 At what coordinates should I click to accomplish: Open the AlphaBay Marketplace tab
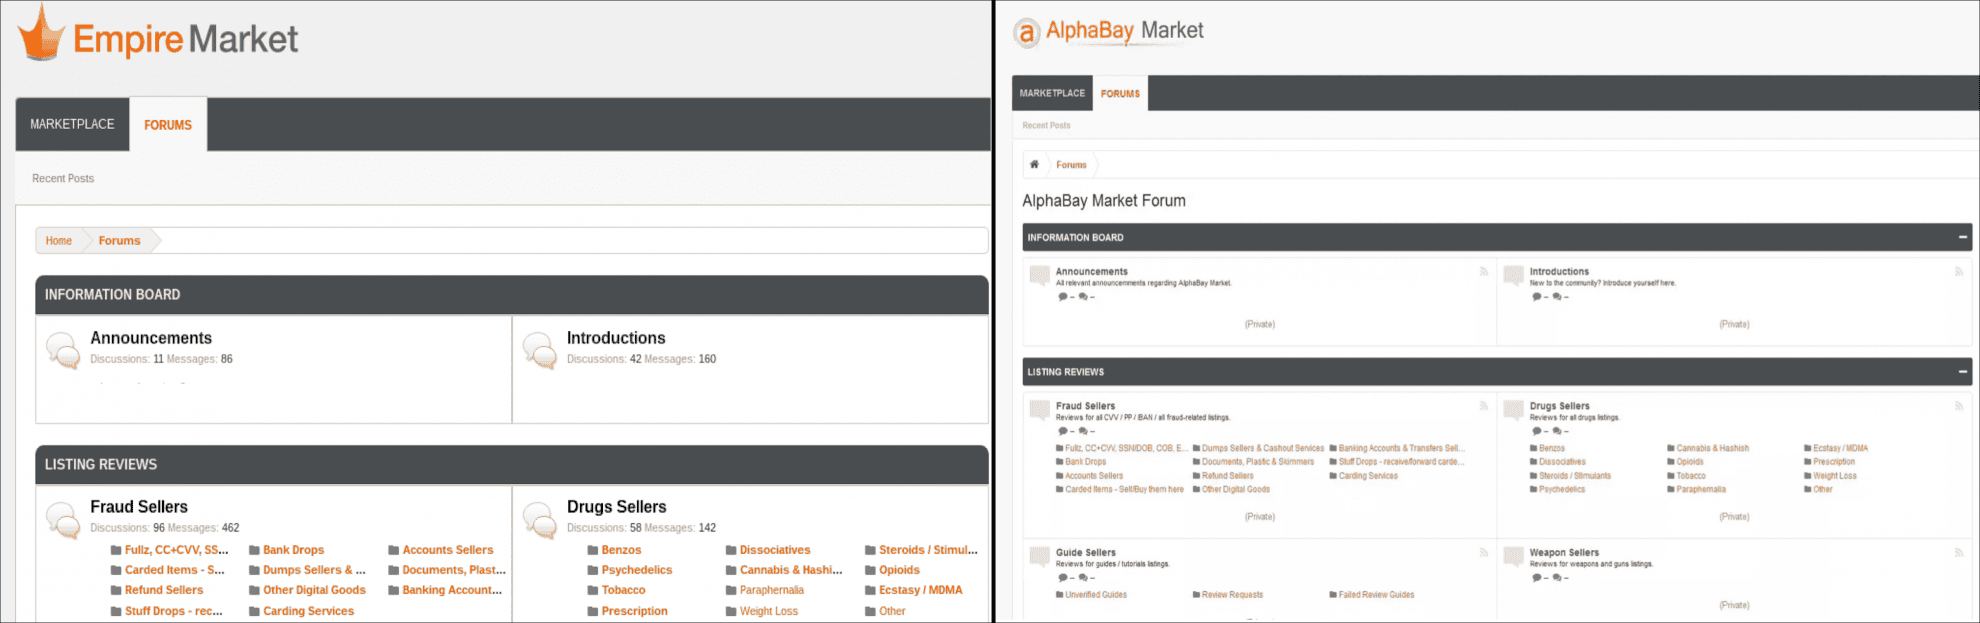(x=1052, y=94)
